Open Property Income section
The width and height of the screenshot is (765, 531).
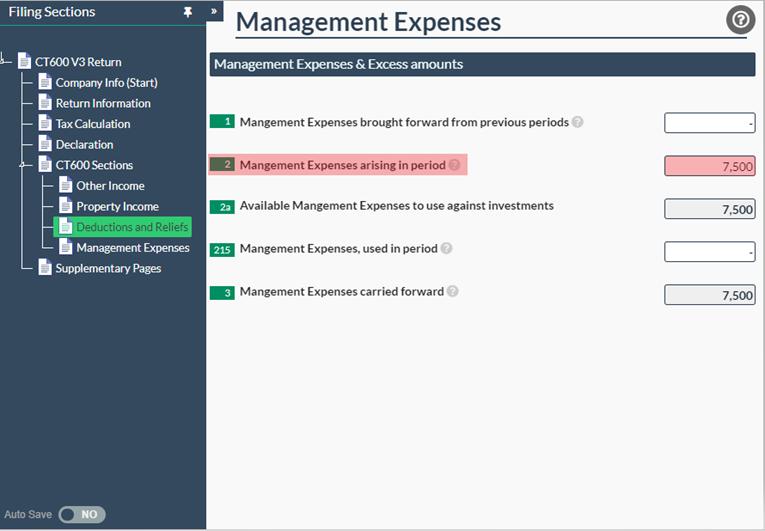(x=117, y=206)
